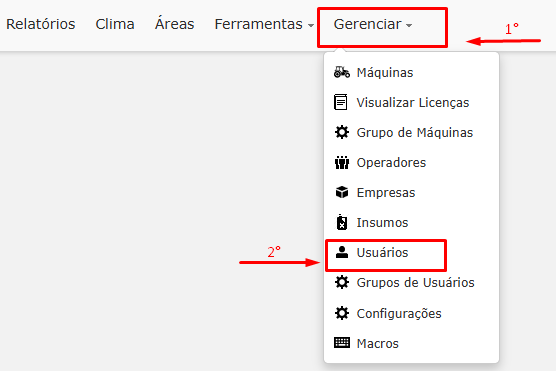
Task: Click the keyboard icon next to Macros
Action: (x=342, y=343)
